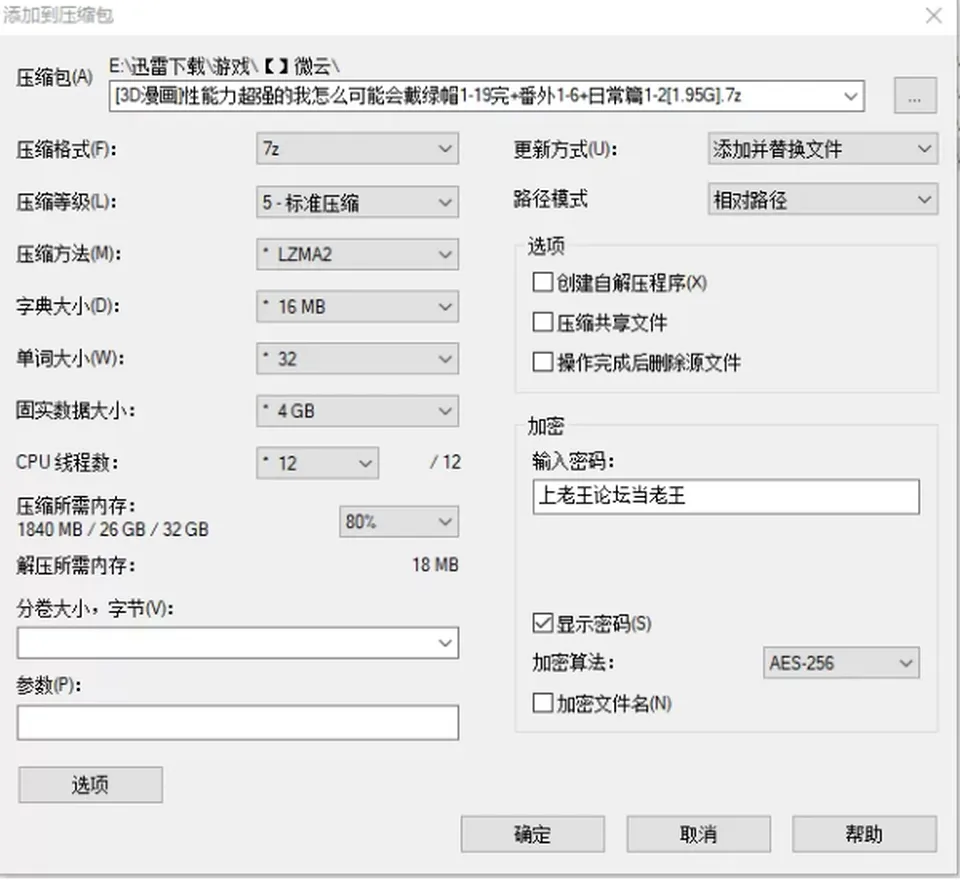Click the 选项 button at bottom left
960x880 pixels.
tap(91, 784)
